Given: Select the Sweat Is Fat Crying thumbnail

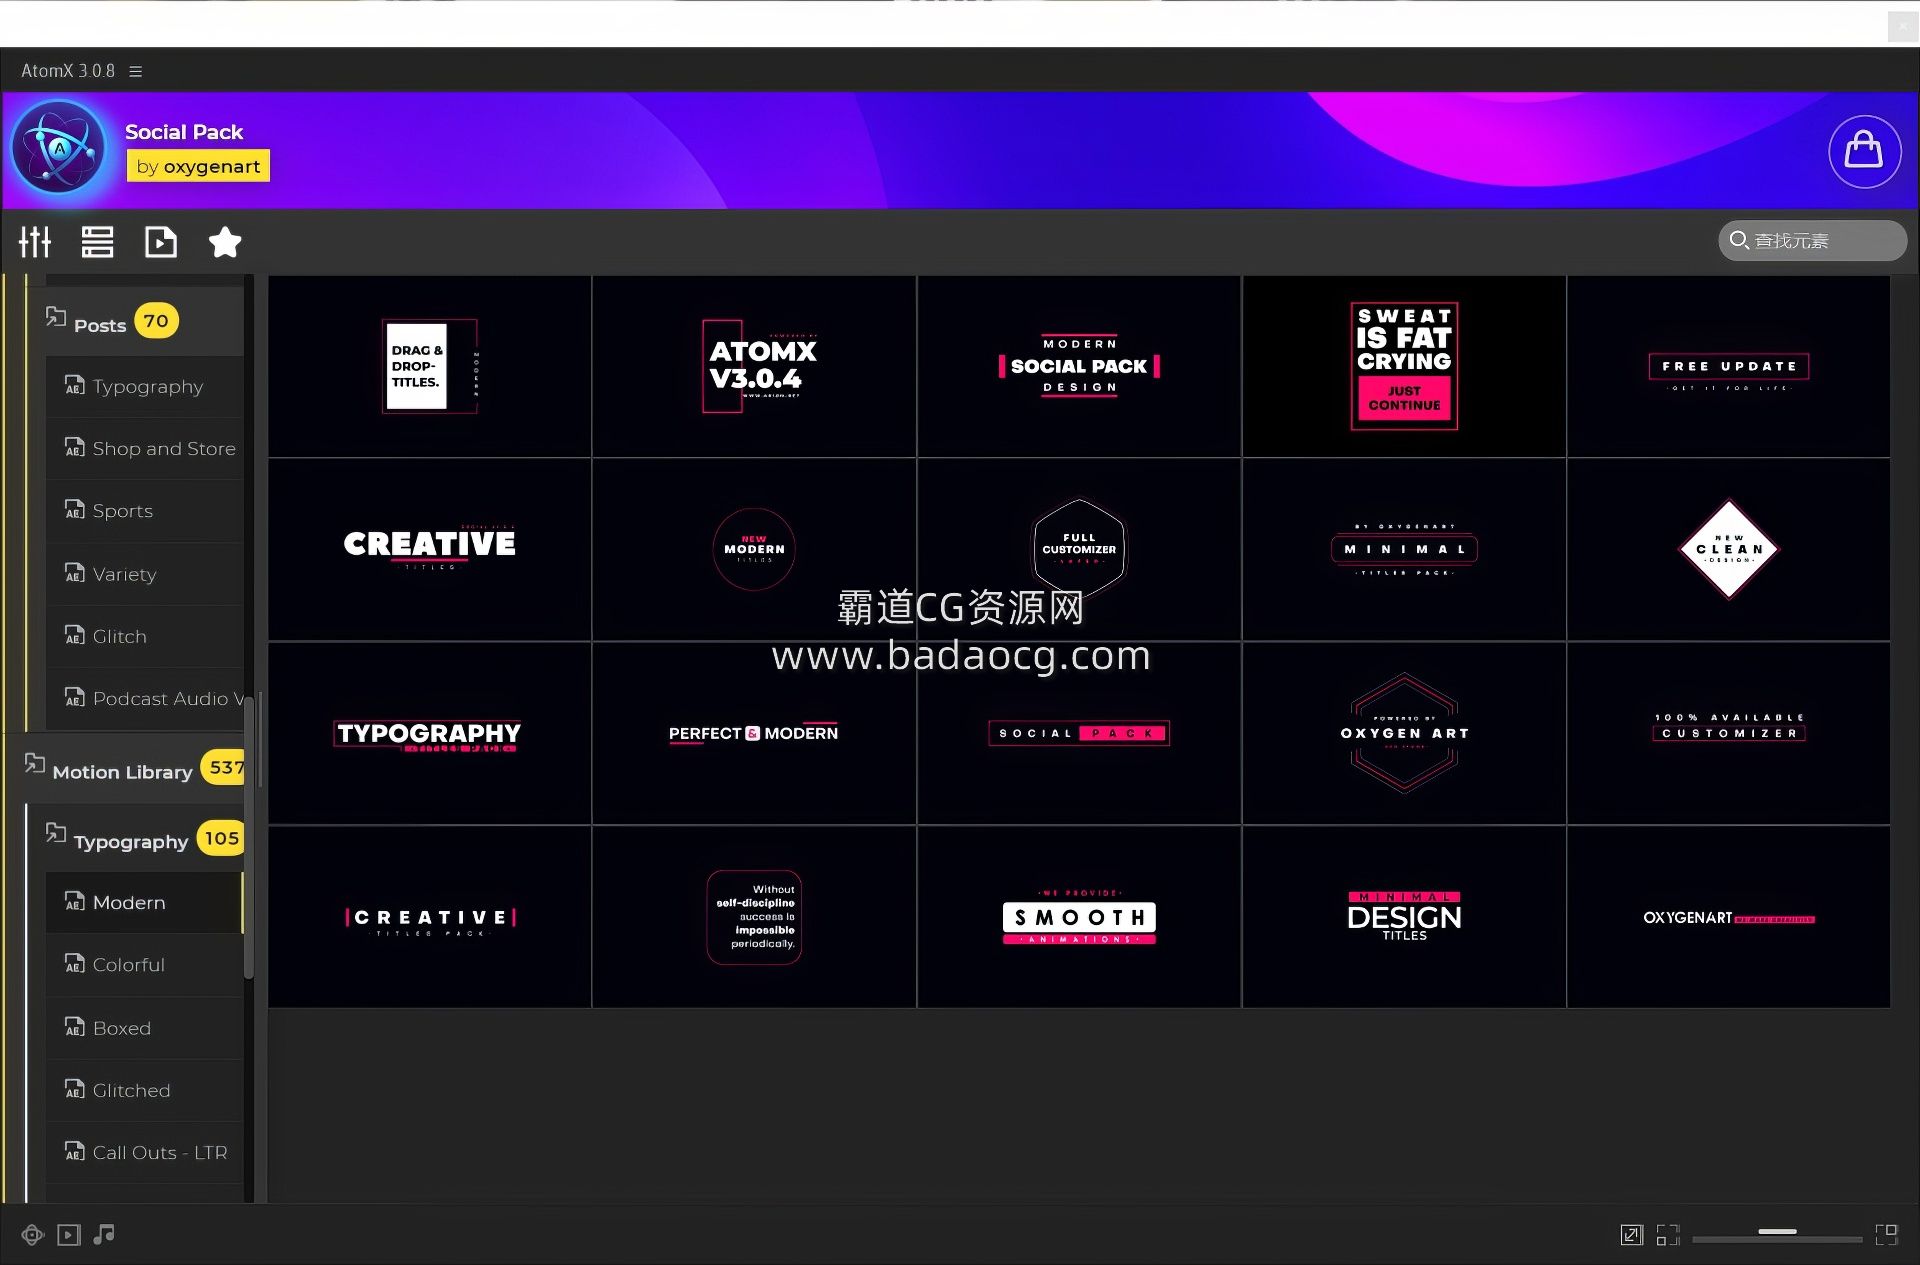Looking at the screenshot, I should [x=1404, y=367].
